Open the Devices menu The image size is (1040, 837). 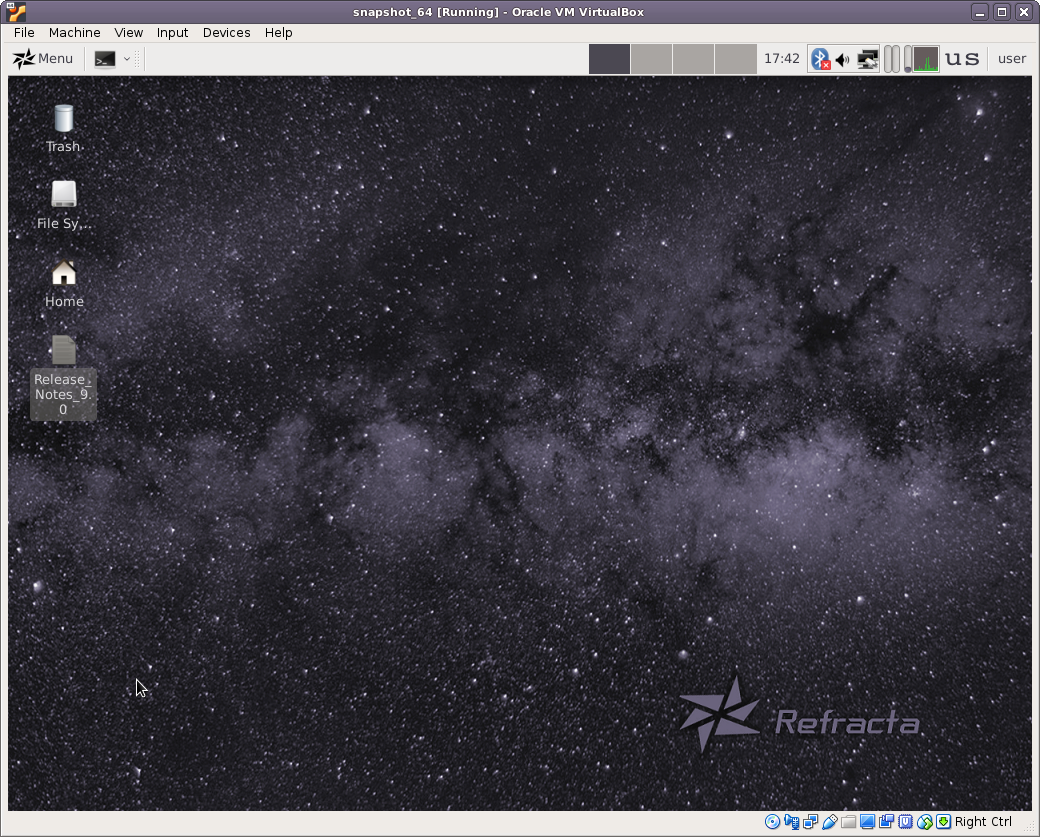[x=226, y=32]
